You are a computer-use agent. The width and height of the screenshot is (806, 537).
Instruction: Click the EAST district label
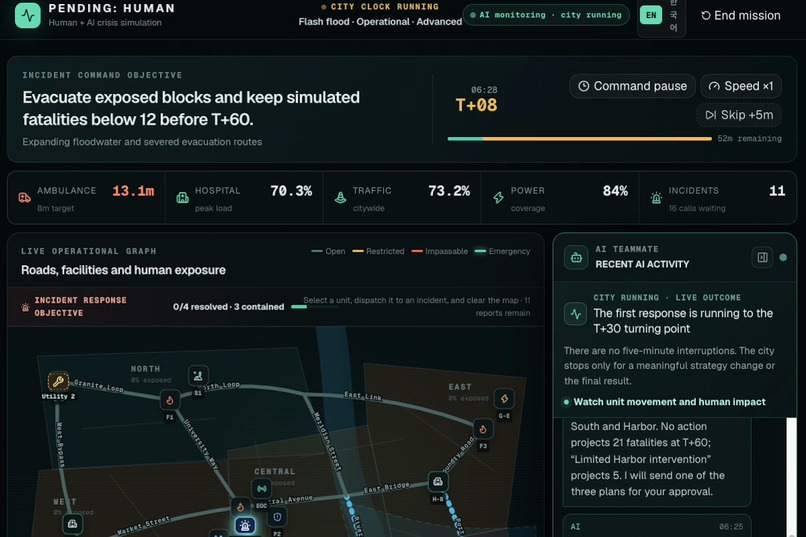[x=460, y=387]
